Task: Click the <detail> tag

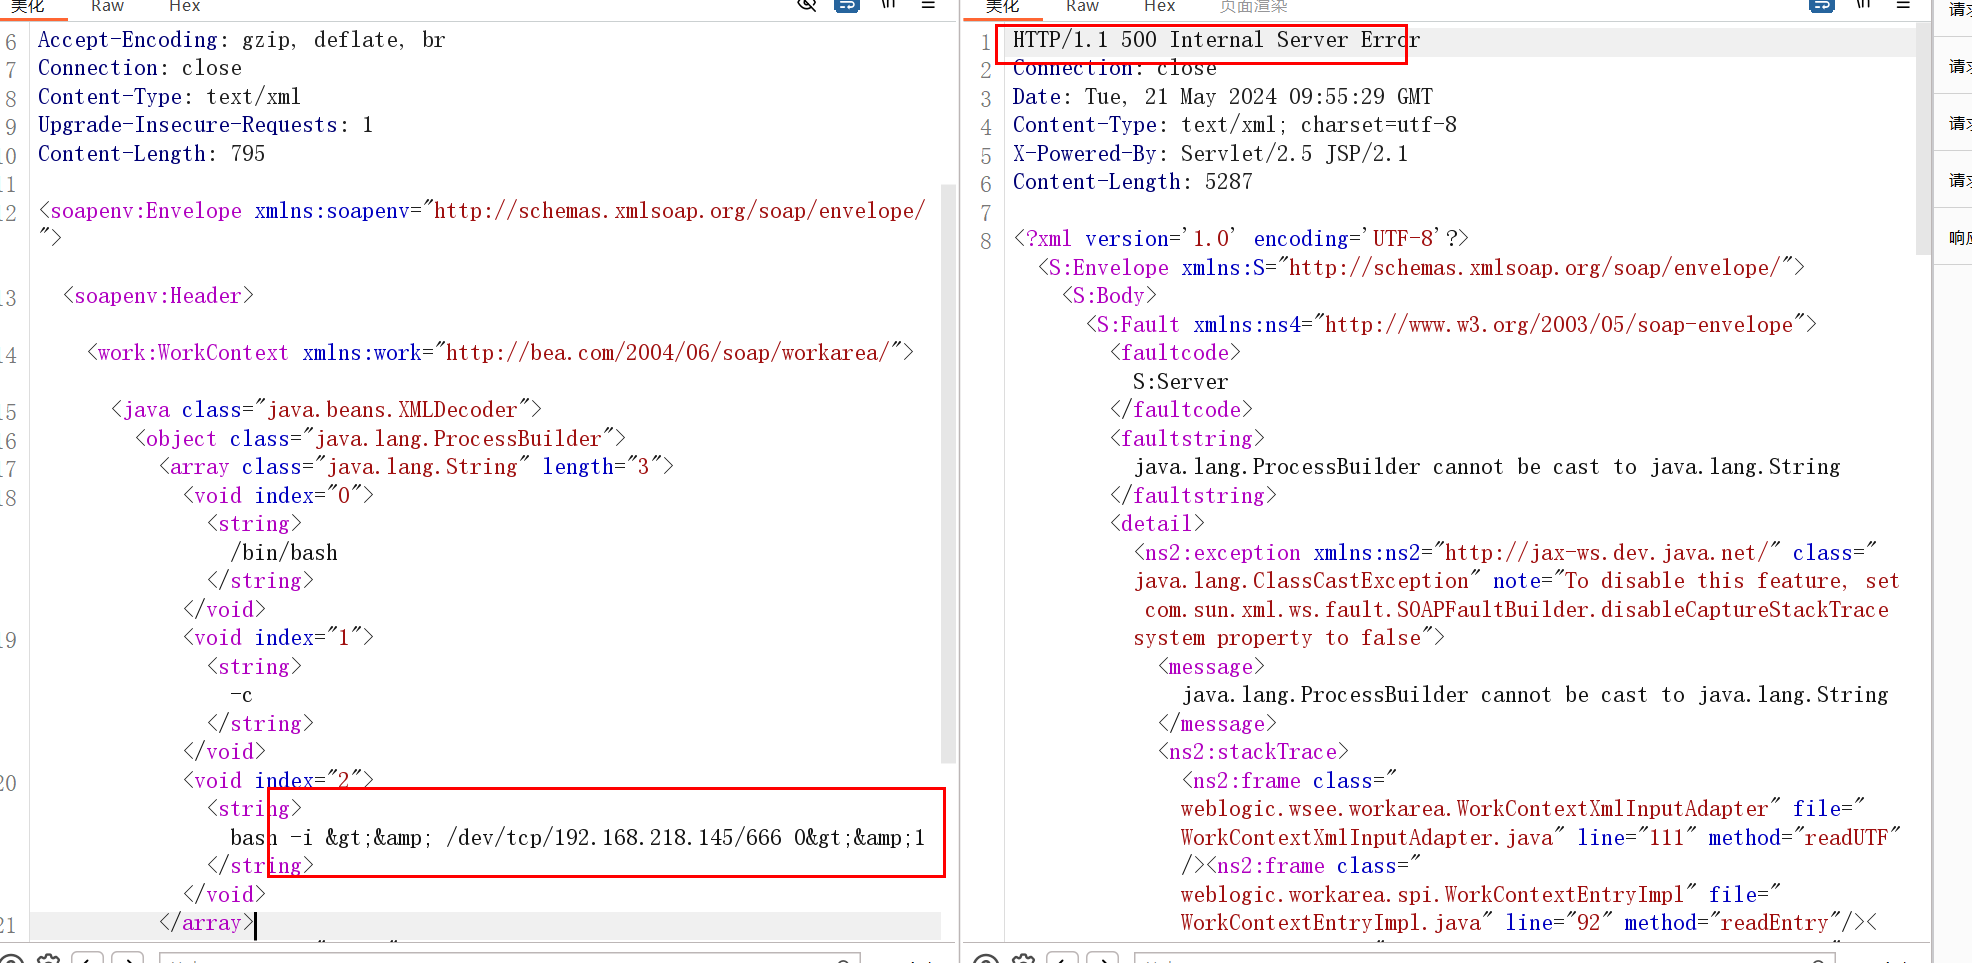Action: point(1157,524)
